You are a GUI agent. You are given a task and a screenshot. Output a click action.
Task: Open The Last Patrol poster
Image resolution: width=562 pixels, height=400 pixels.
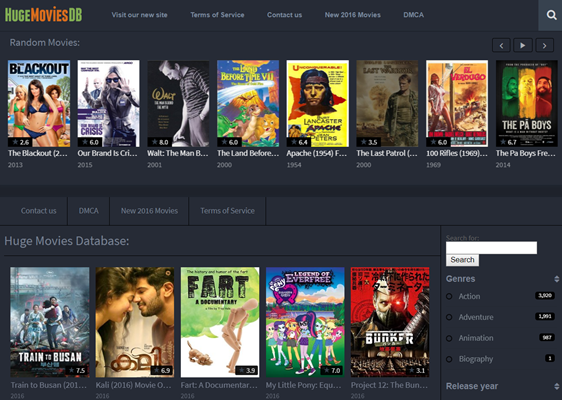(x=387, y=103)
